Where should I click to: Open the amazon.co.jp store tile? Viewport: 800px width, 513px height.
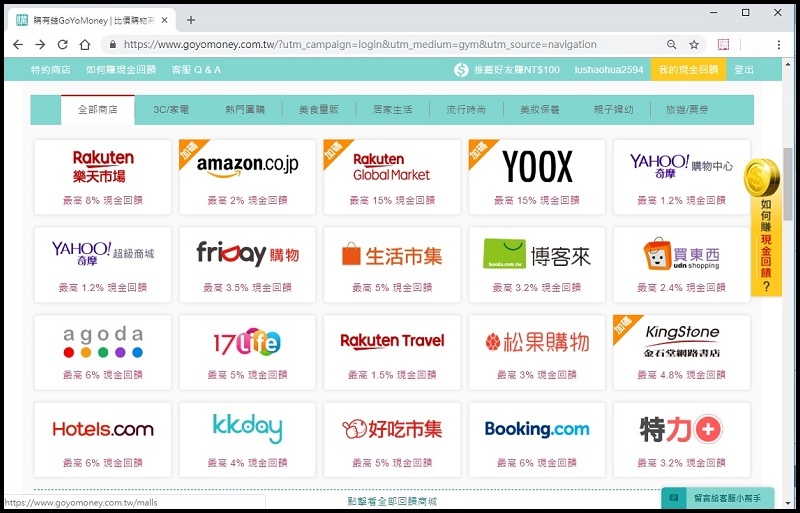[247, 176]
